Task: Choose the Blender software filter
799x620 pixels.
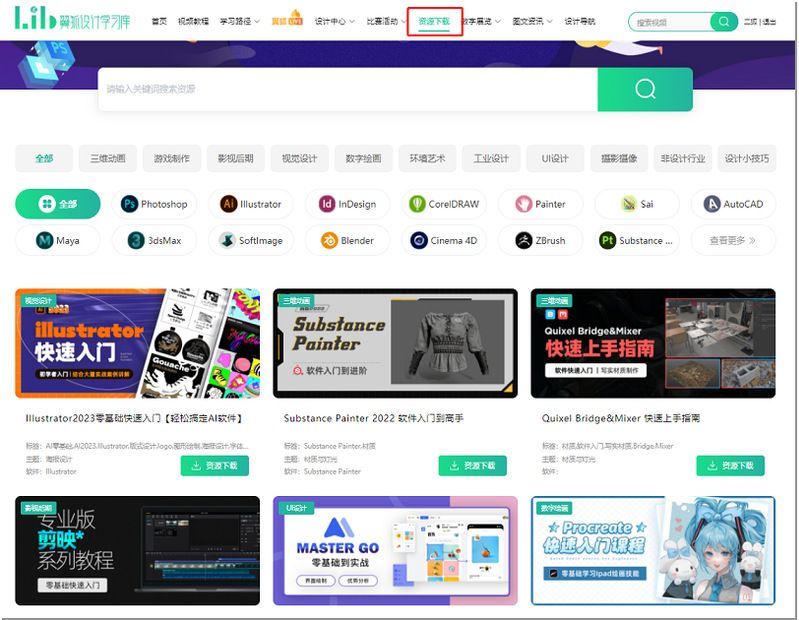Action: click(x=347, y=240)
